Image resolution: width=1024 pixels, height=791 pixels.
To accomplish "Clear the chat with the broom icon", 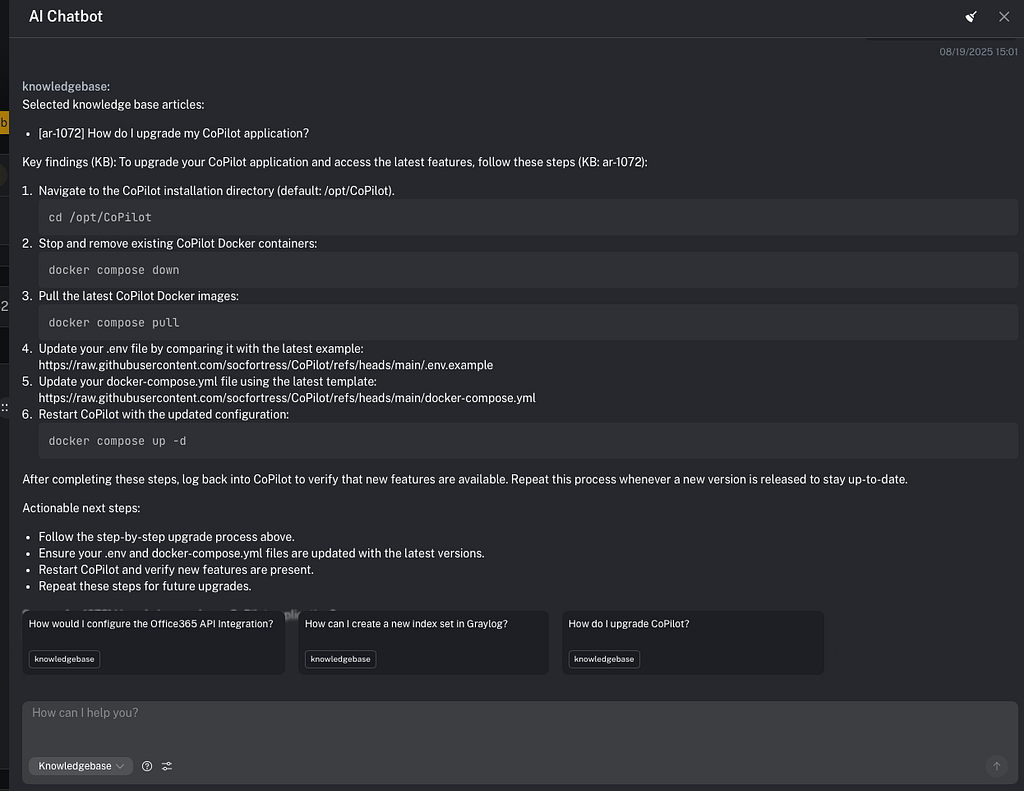I will (x=971, y=17).
